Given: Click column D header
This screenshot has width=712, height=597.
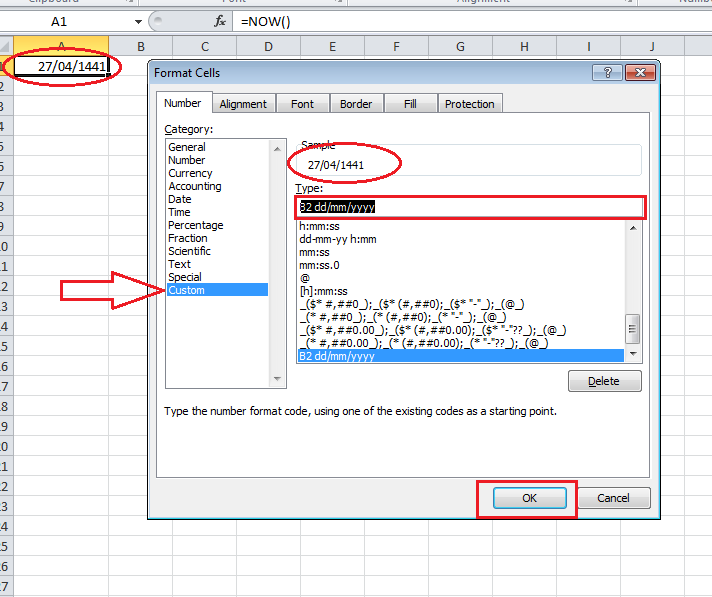Looking at the screenshot, I should click(x=268, y=46).
